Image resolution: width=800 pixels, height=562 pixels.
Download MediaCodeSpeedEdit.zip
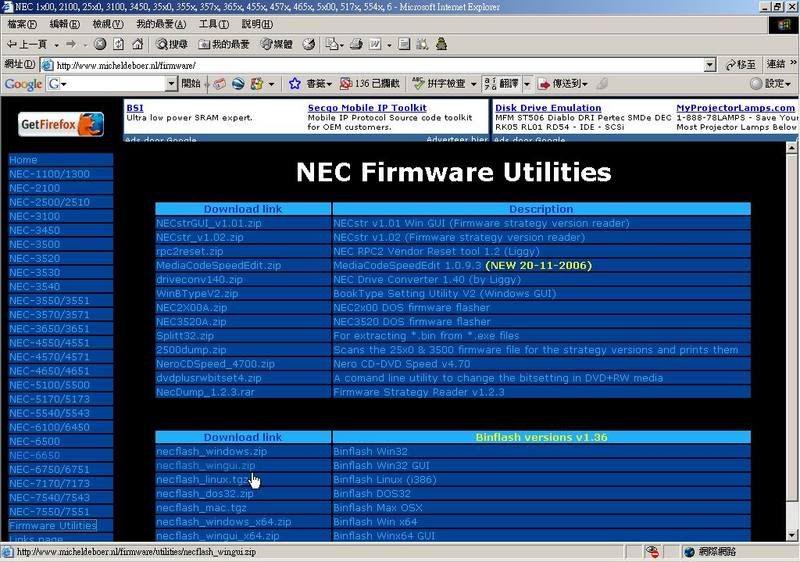point(218,265)
